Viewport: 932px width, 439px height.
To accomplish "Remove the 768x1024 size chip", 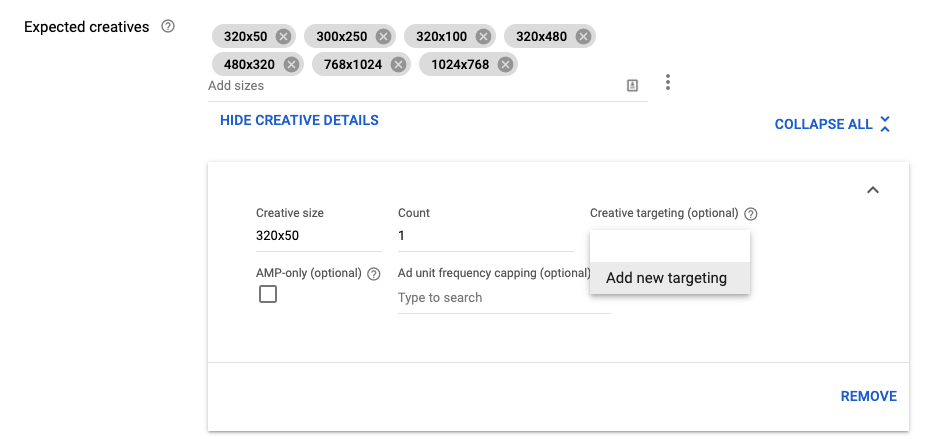I will (399, 65).
